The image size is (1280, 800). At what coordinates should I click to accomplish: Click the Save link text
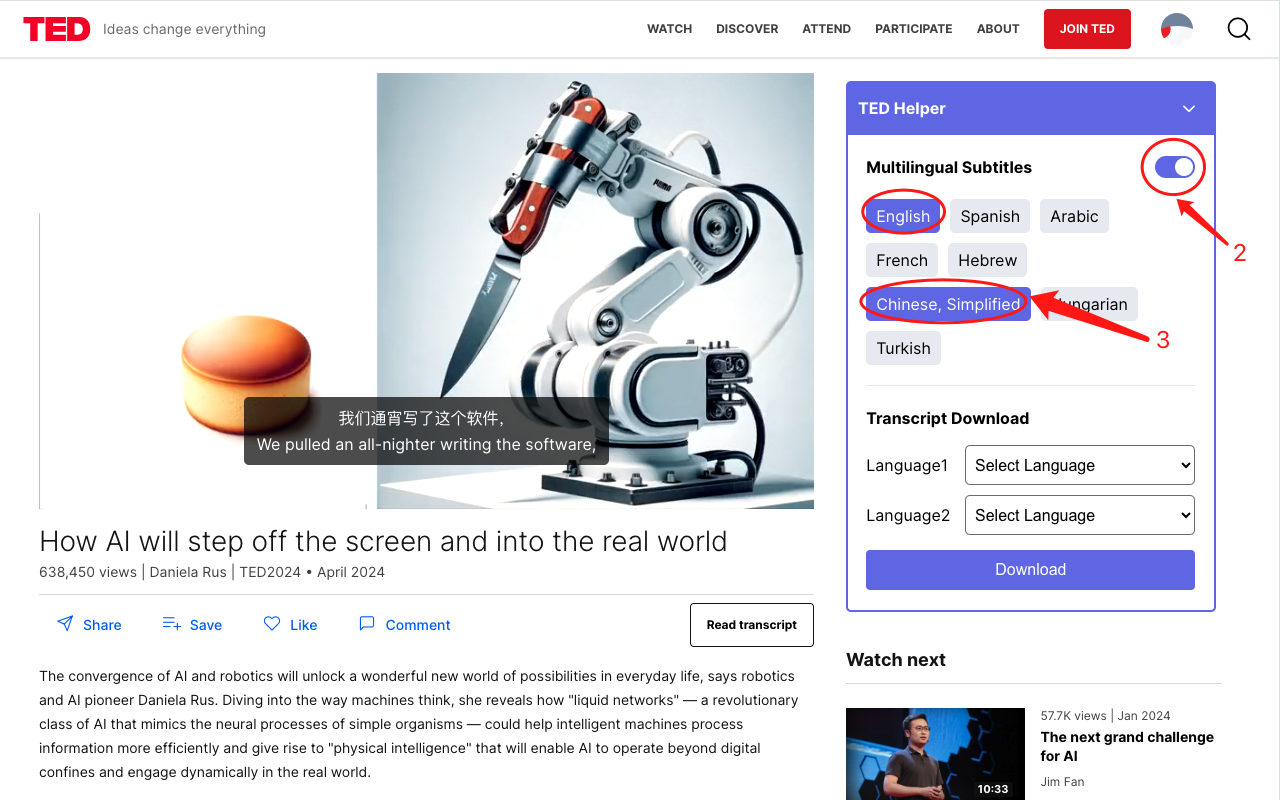click(206, 625)
